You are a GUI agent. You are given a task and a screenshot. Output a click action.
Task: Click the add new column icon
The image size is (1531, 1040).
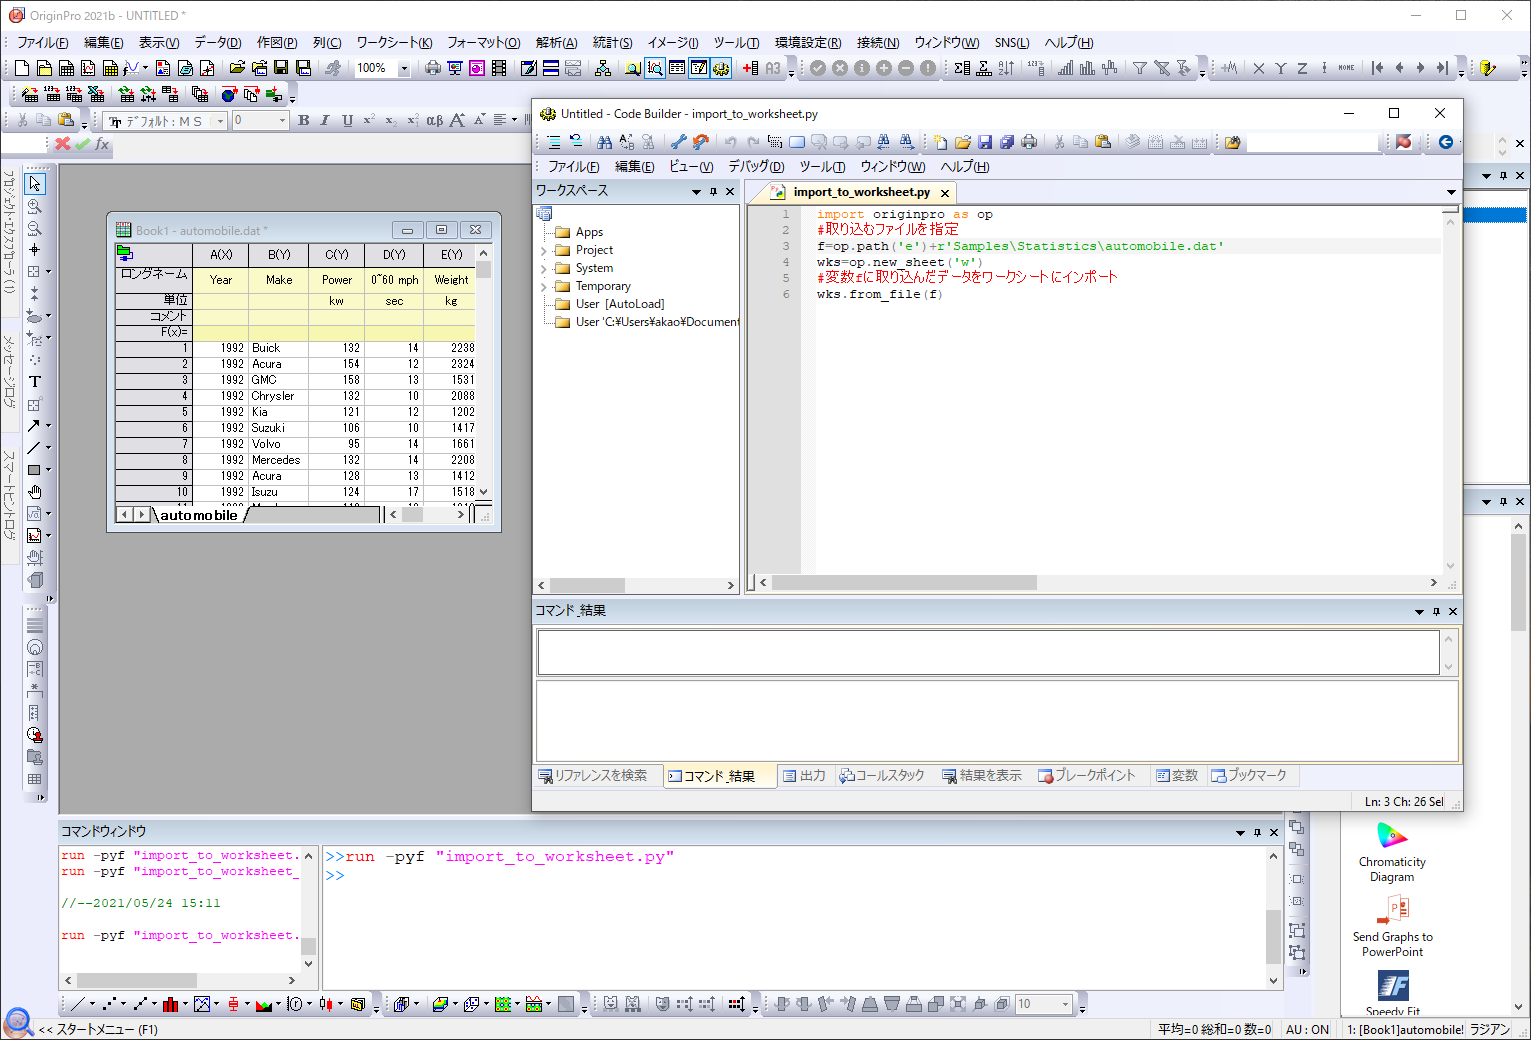tap(751, 68)
